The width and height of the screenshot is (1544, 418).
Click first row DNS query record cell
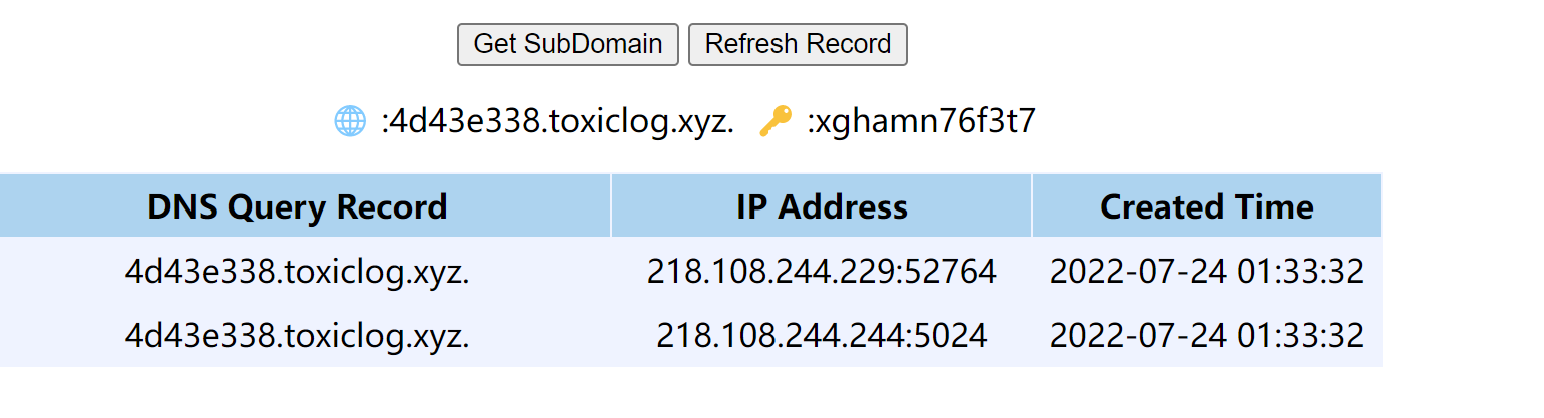coord(297,271)
